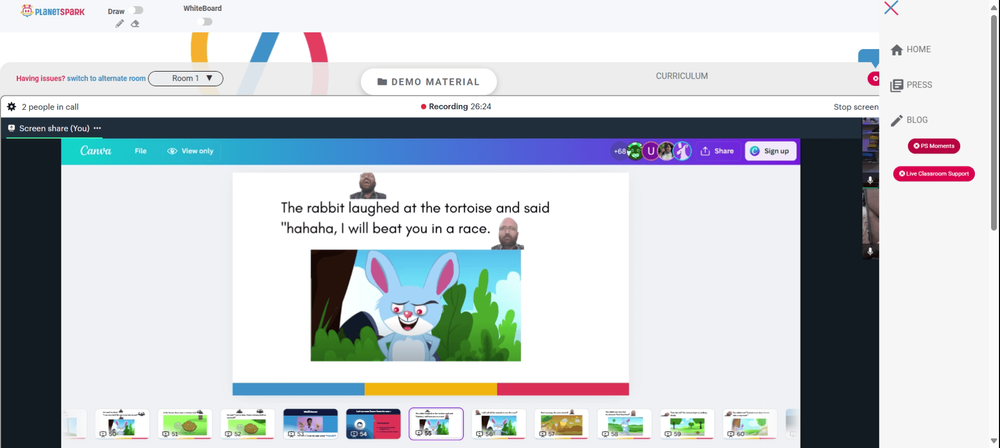Click the PlanetSpark logo

(53, 11)
